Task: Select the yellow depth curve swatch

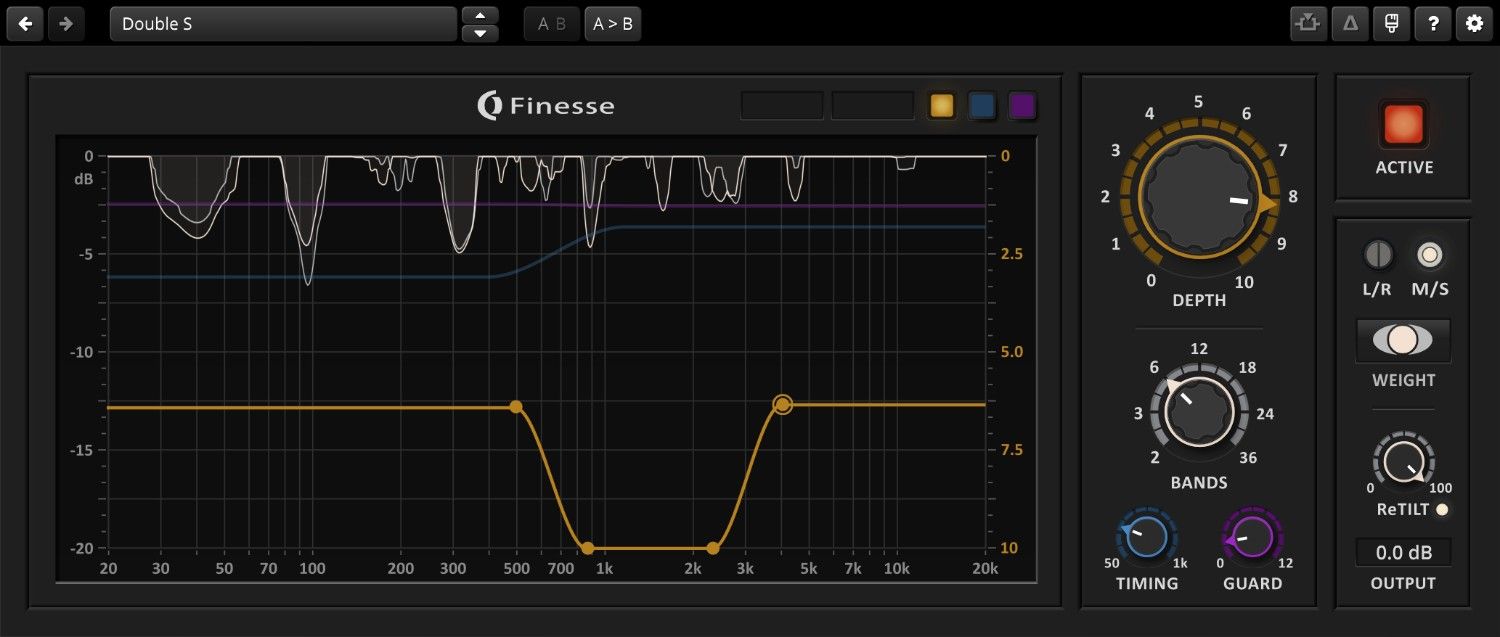Action: coord(941,106)
